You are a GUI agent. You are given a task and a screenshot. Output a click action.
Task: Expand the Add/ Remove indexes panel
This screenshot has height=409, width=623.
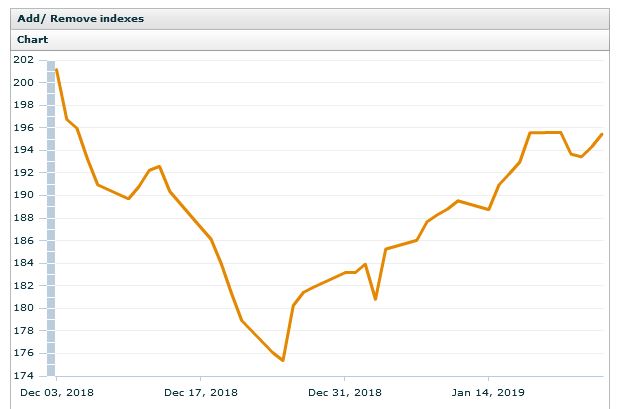[310, 19]
